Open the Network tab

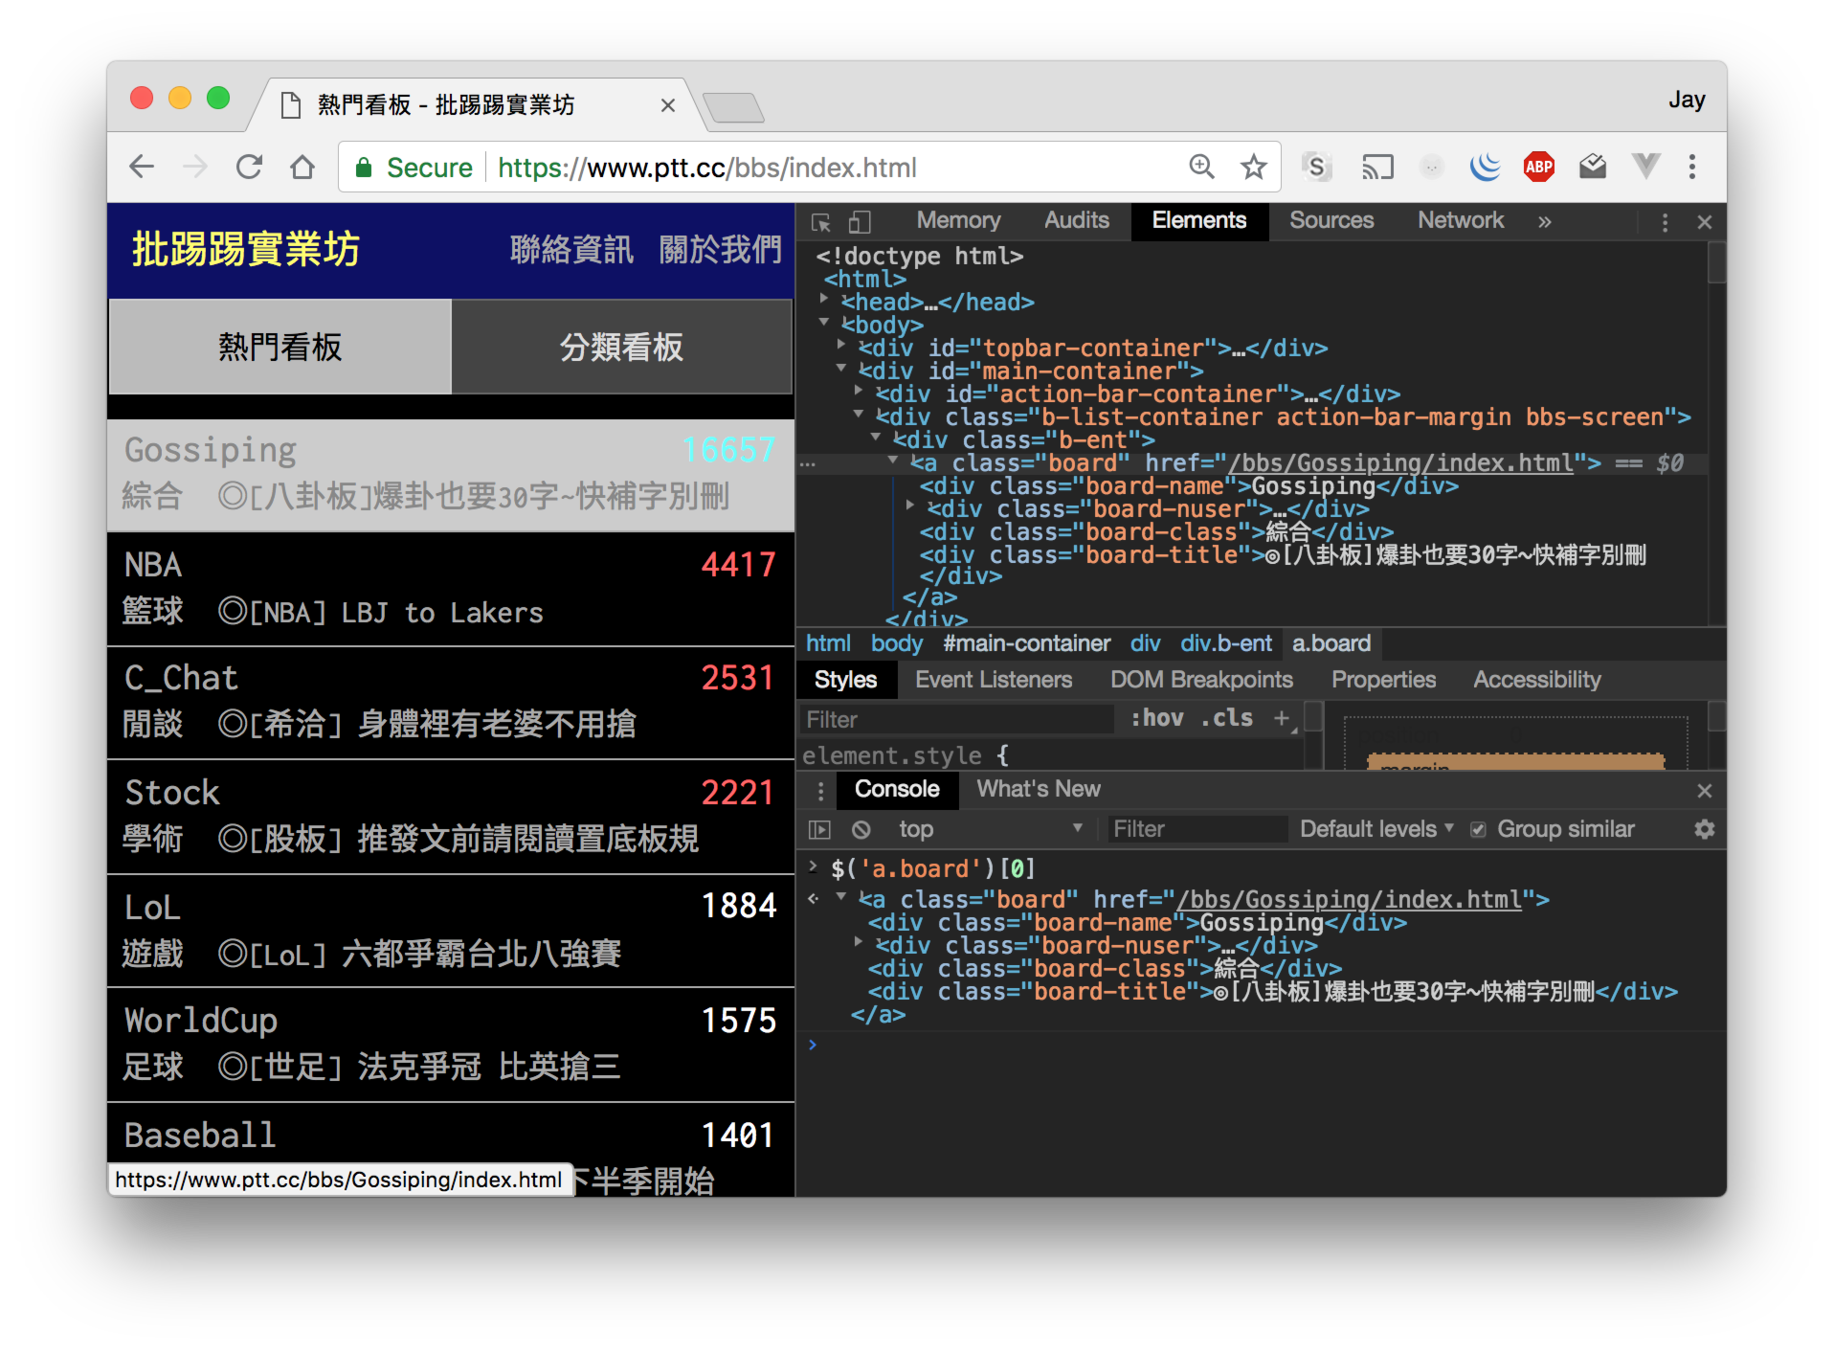tap(1460, 221)
